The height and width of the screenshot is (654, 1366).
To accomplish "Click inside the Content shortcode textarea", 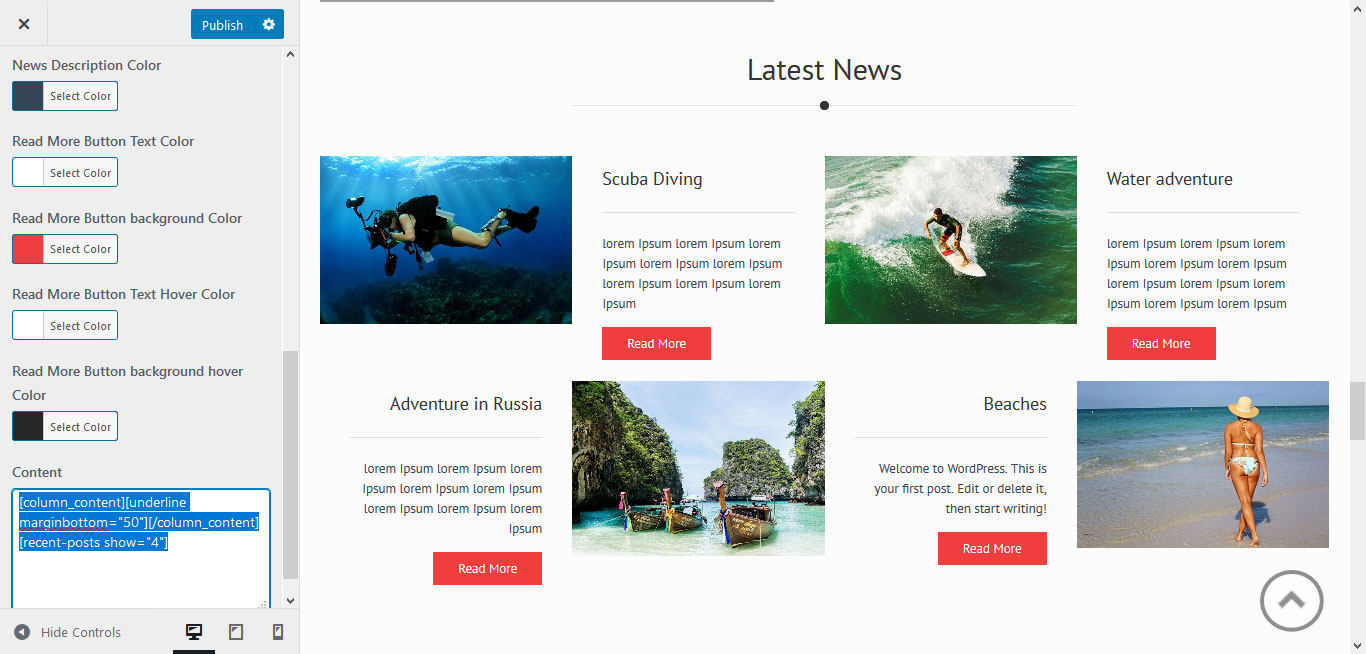I will pos(141,549).
